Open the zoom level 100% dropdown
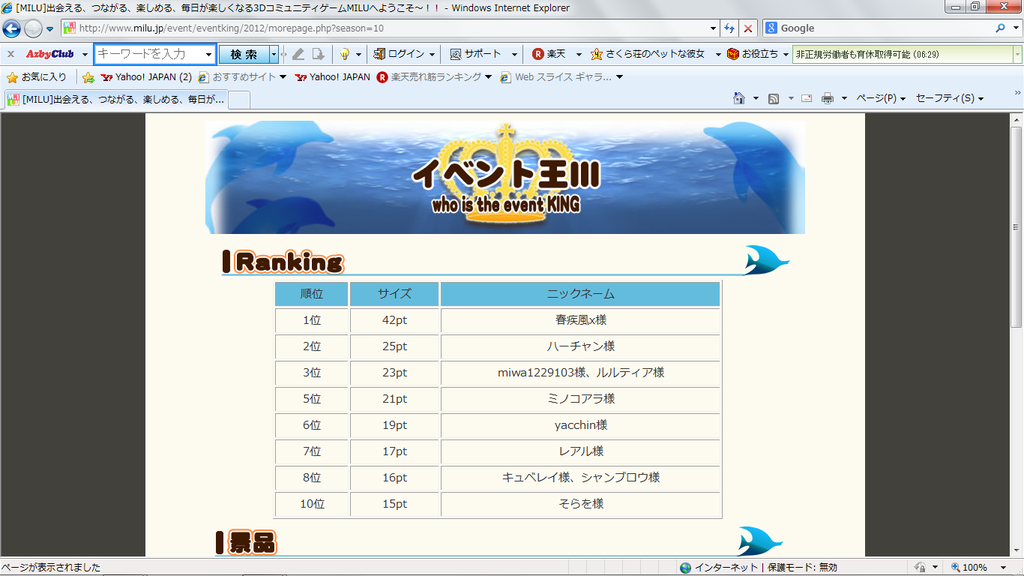1024x576 pixels. coord(1001,568)
